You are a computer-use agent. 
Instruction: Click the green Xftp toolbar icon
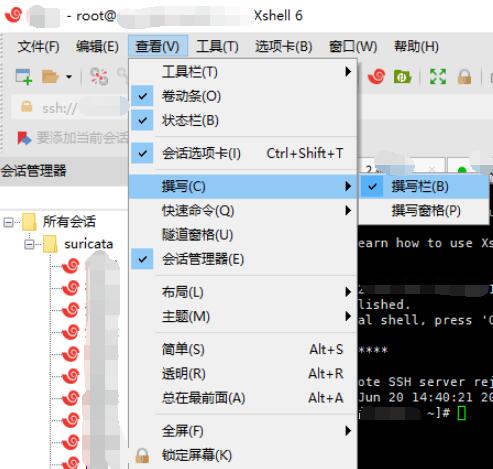pos(402,77)
